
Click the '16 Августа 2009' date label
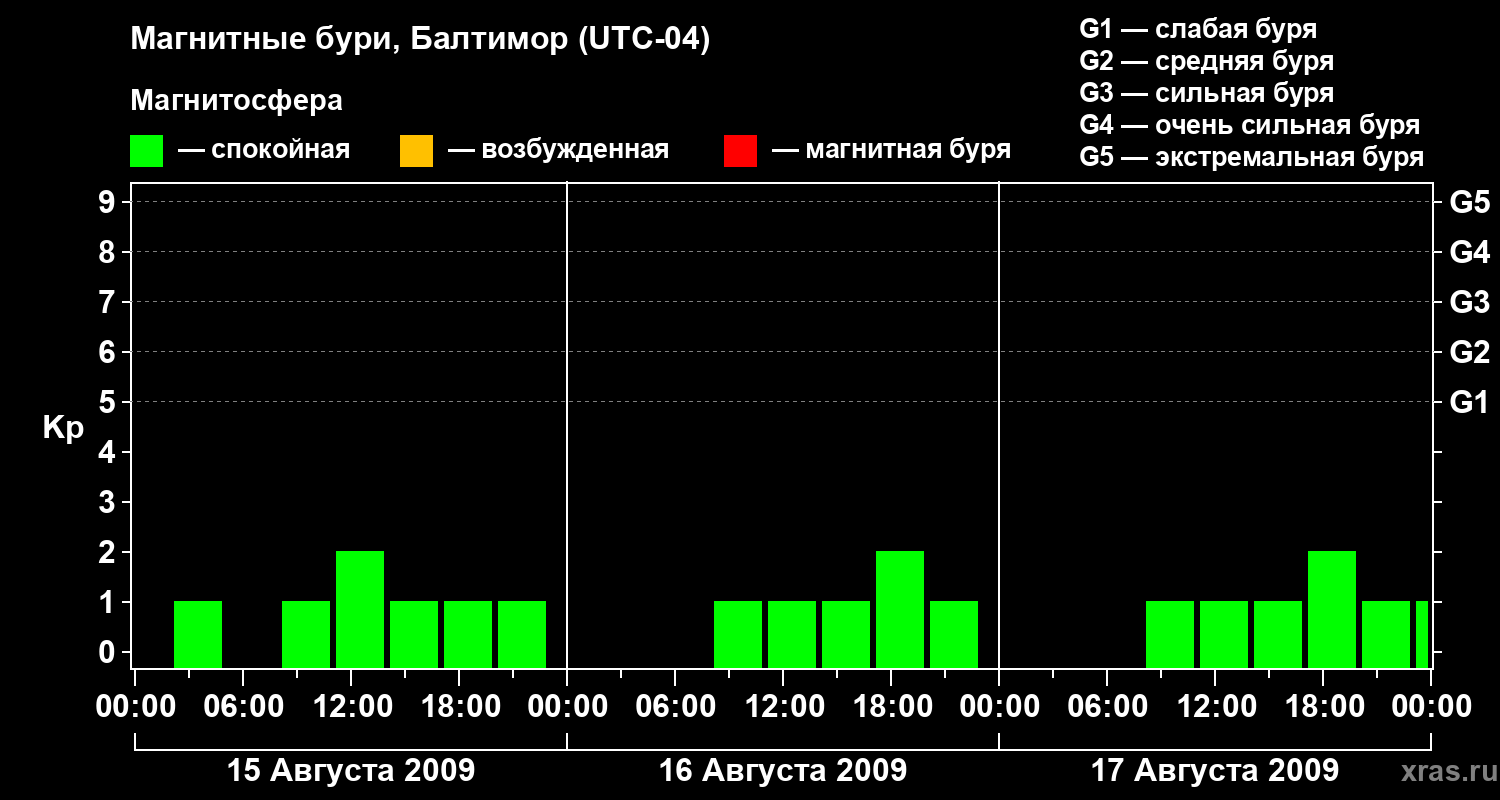pos(783,770)
